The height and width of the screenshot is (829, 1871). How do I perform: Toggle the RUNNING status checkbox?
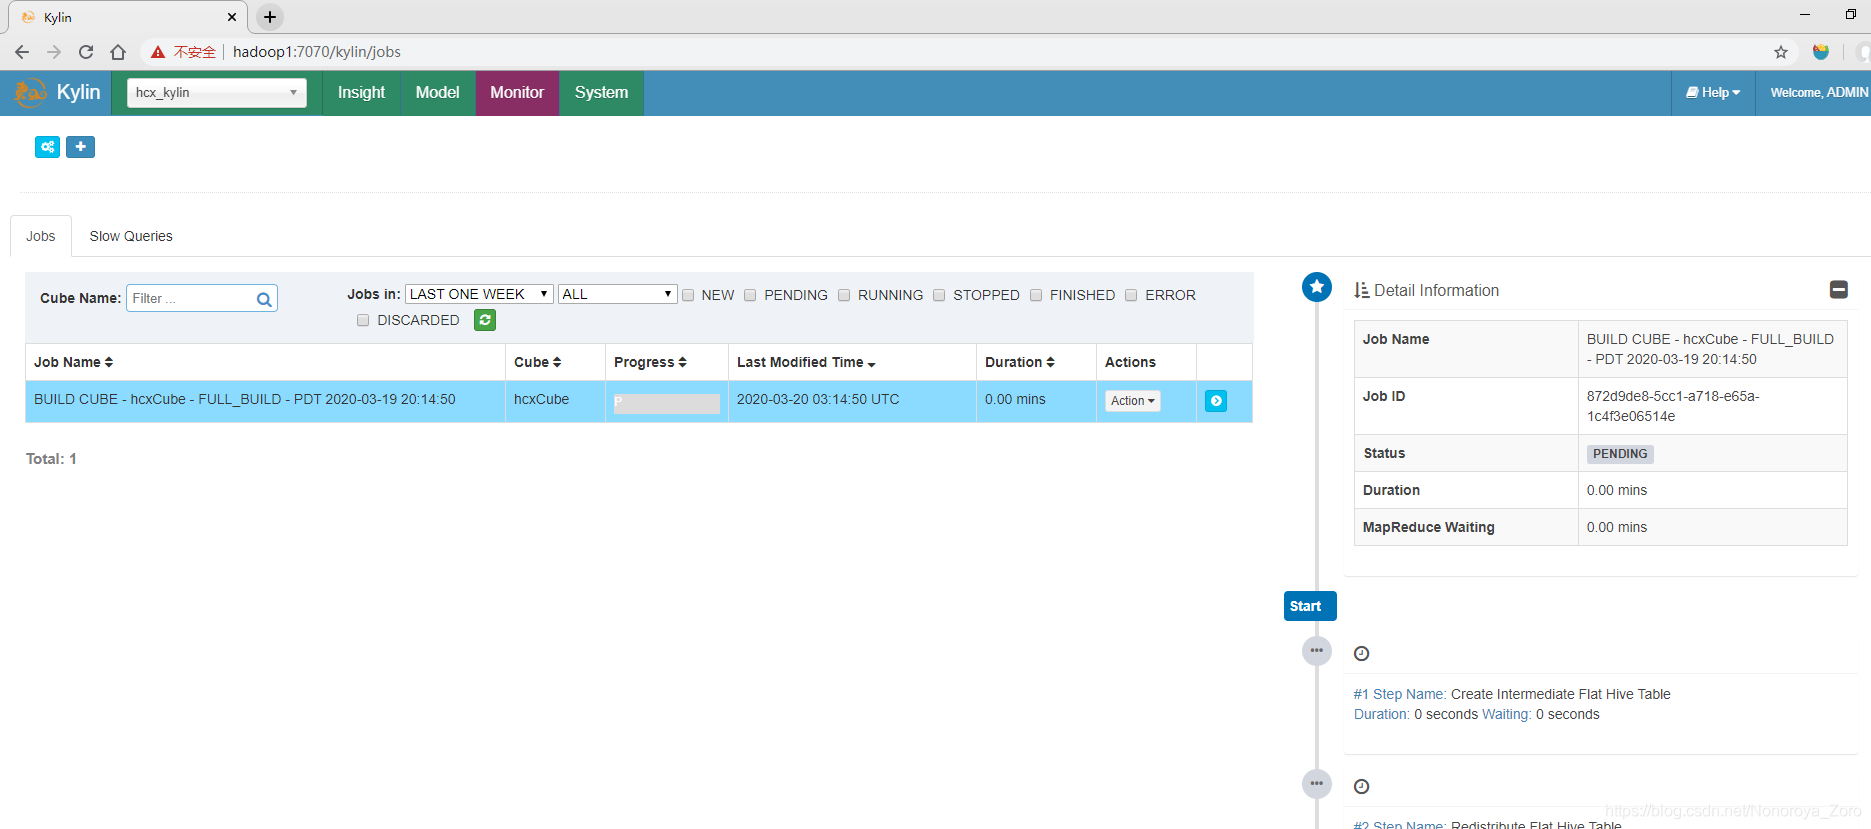pos(844,295)
